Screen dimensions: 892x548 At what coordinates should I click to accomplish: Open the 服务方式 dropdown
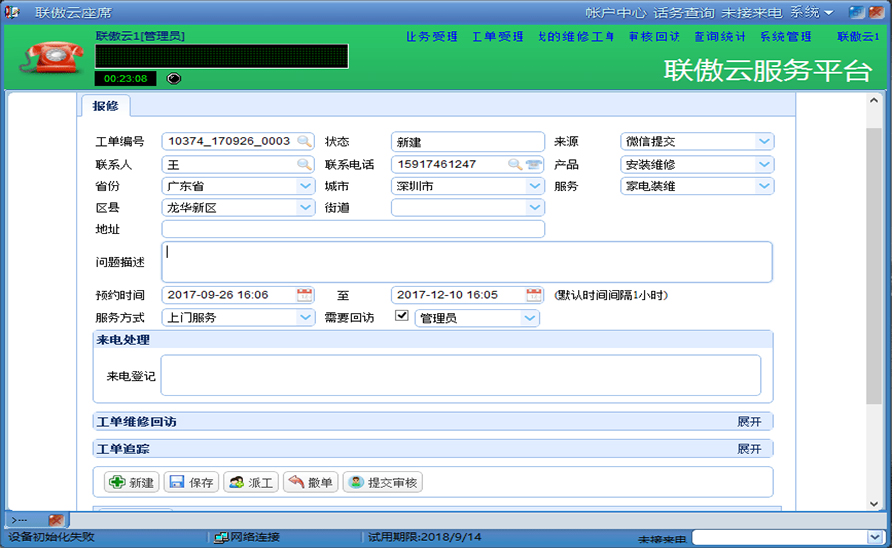coord(305,318)
